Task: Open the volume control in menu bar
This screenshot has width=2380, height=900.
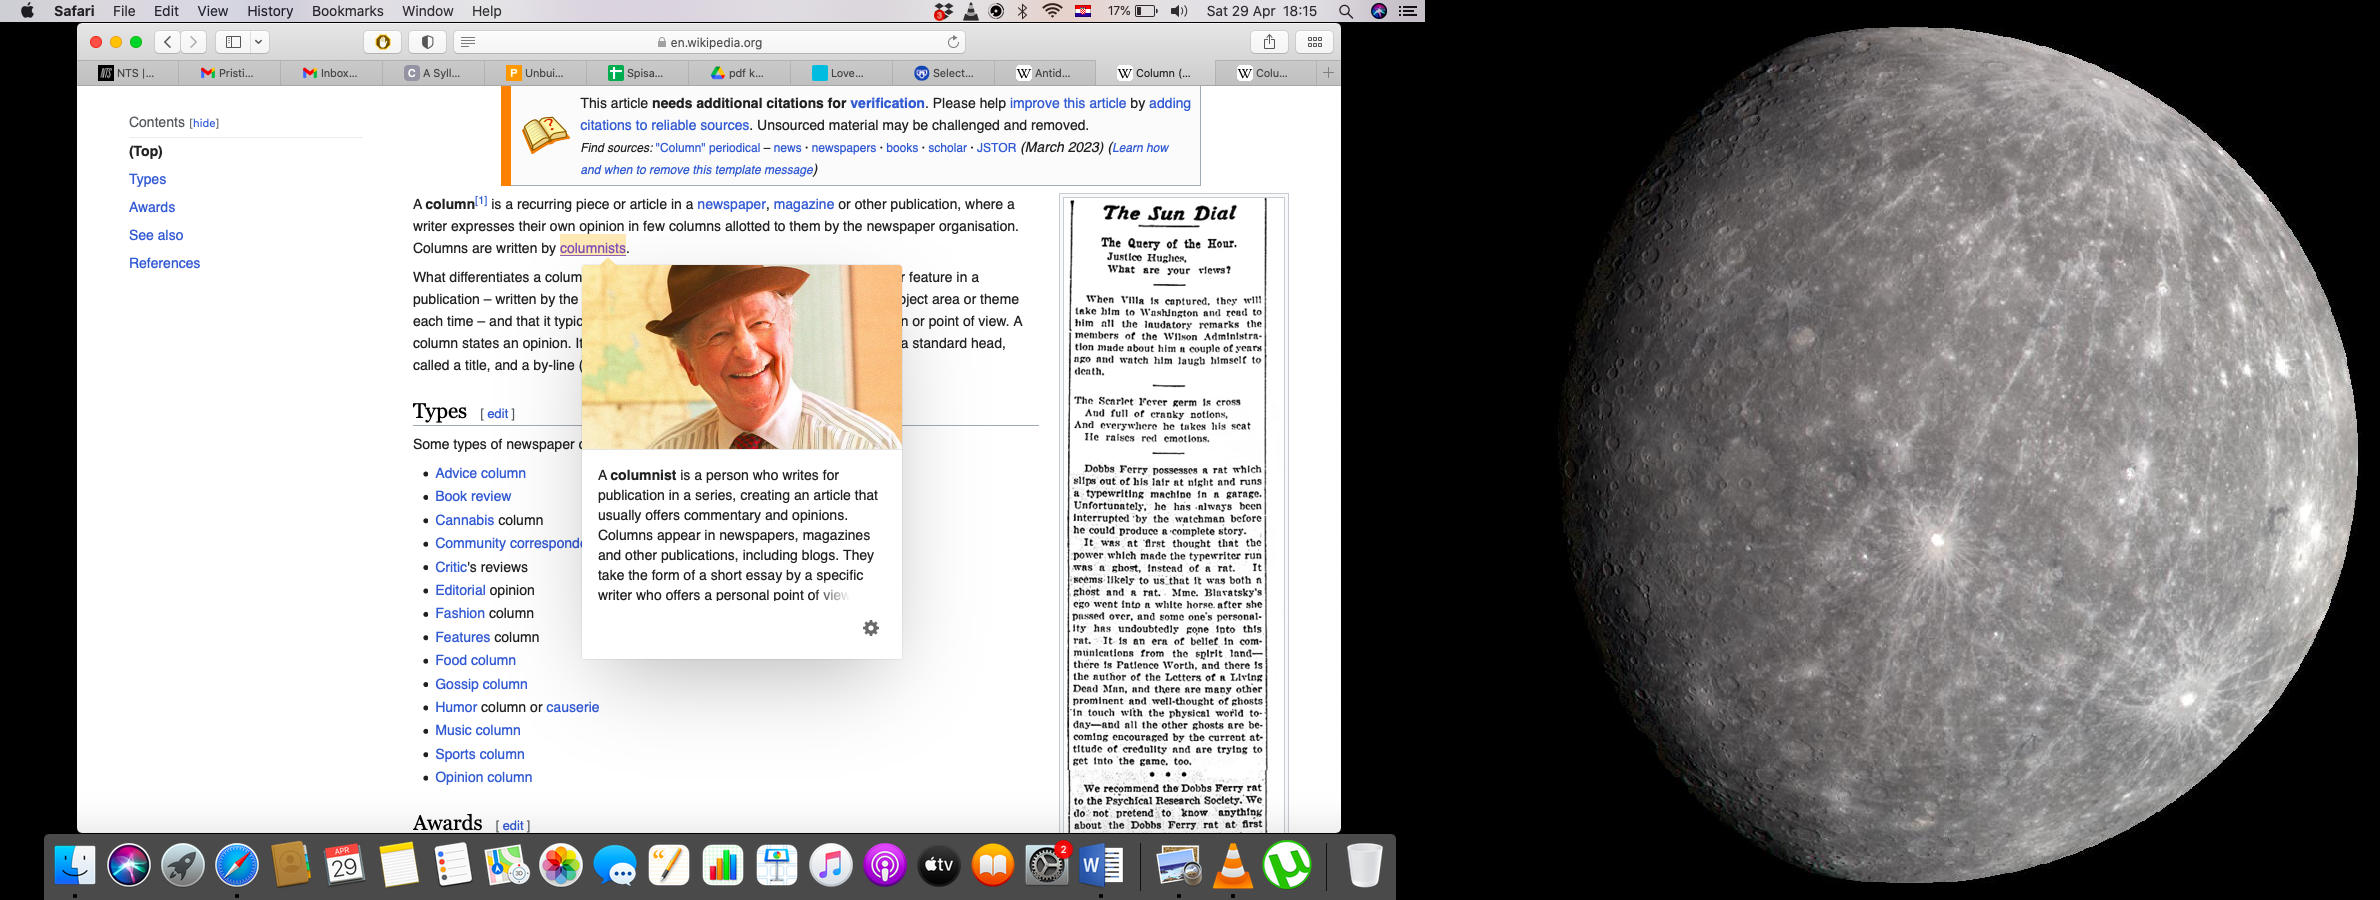Action: pyautogui.click(x=1179, y=11)
